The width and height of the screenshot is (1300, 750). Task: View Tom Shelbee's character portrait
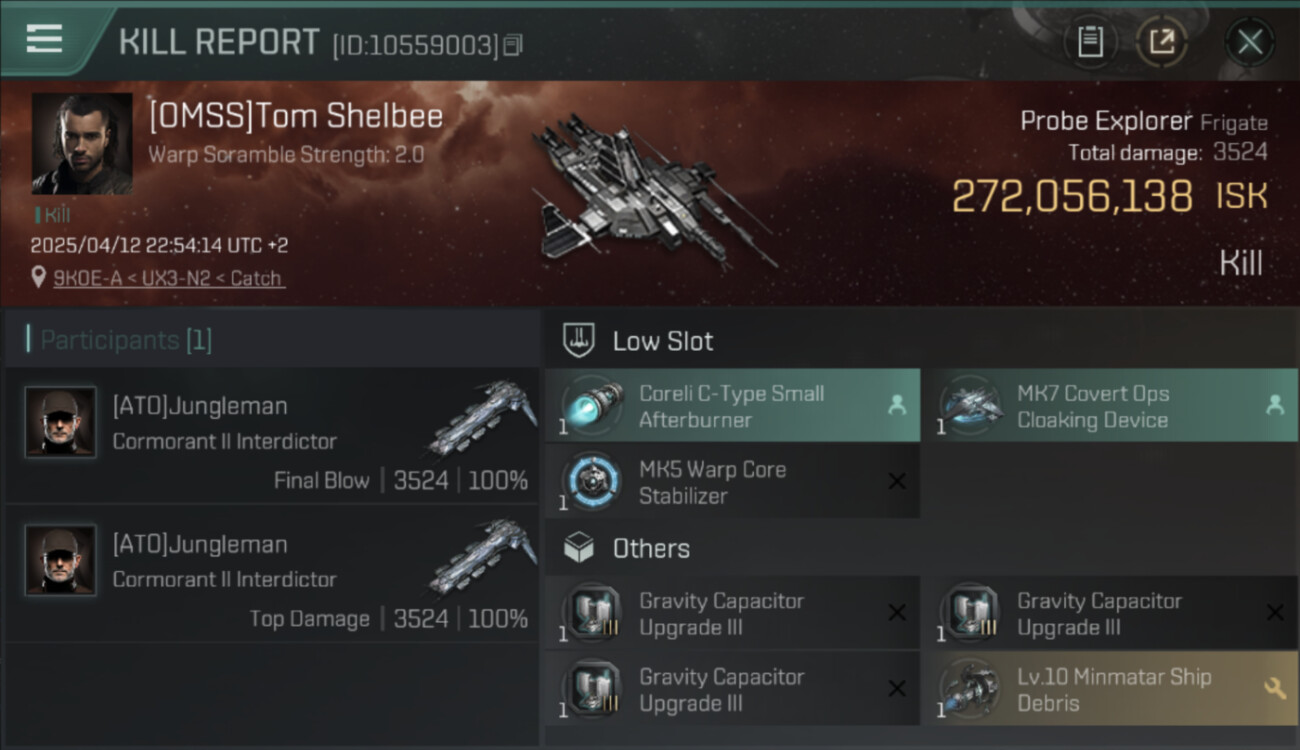[x=82, y=144]
